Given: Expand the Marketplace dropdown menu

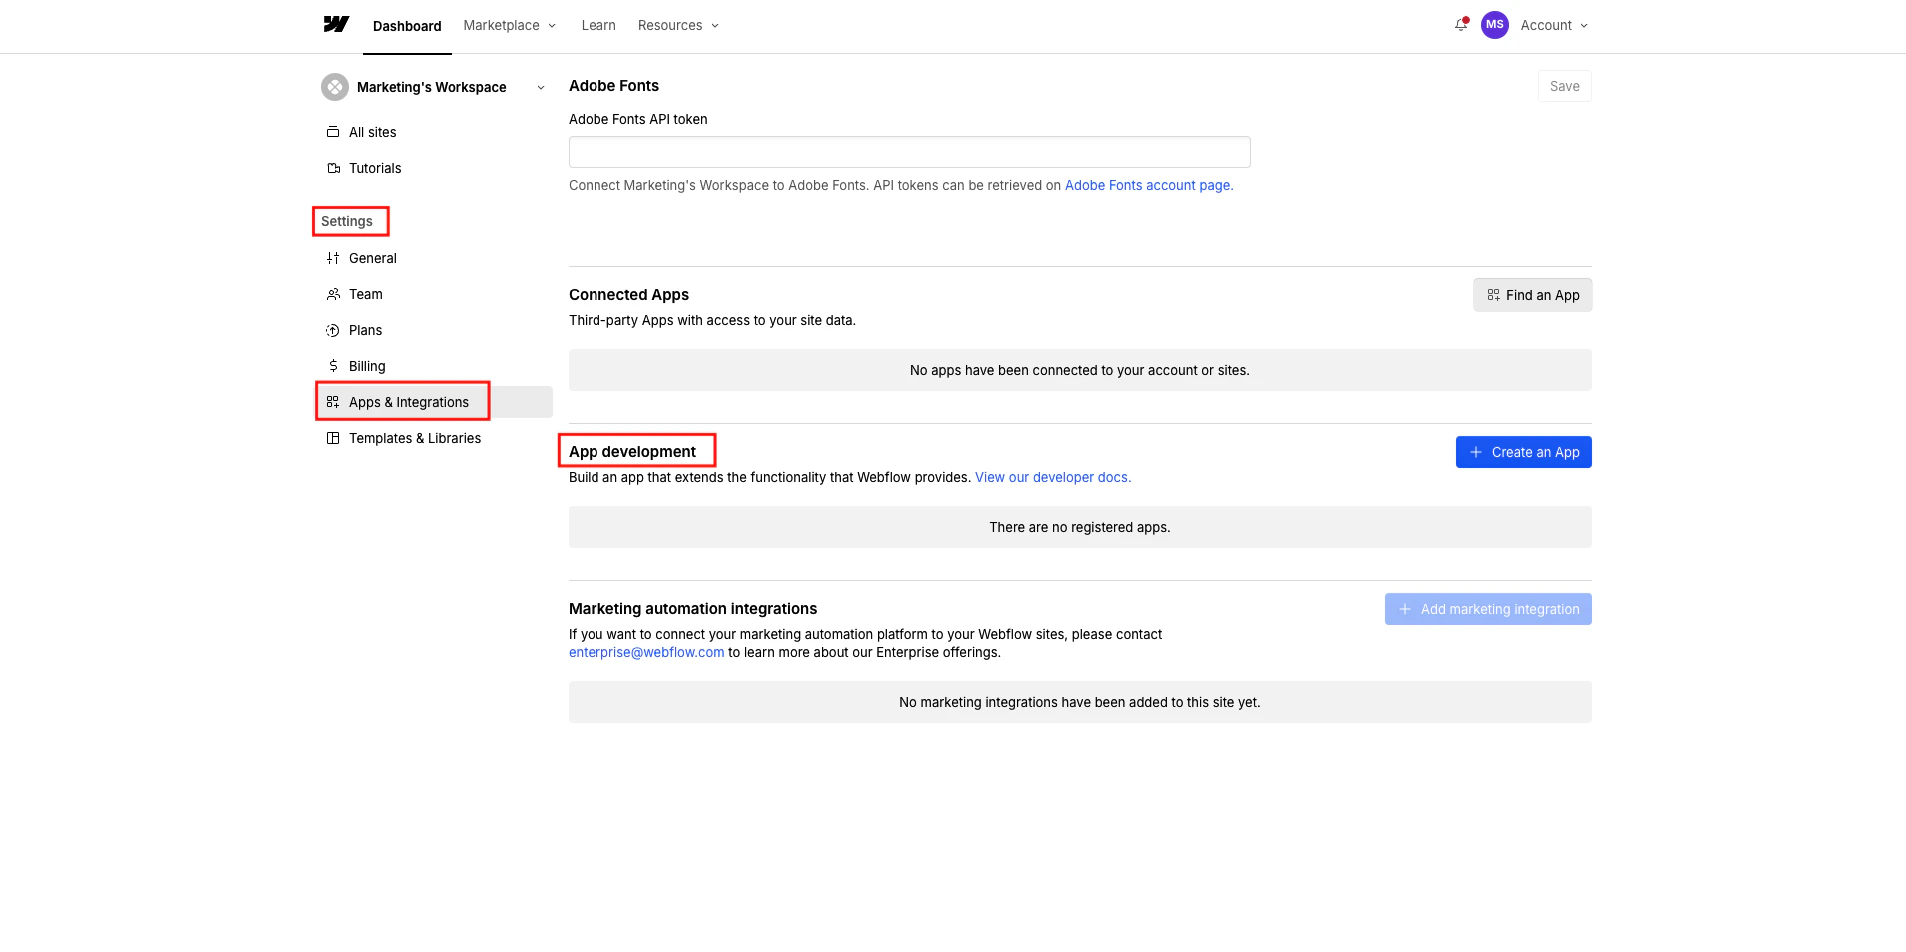Looking at the screenshot, I should click(x=510, y=25).
